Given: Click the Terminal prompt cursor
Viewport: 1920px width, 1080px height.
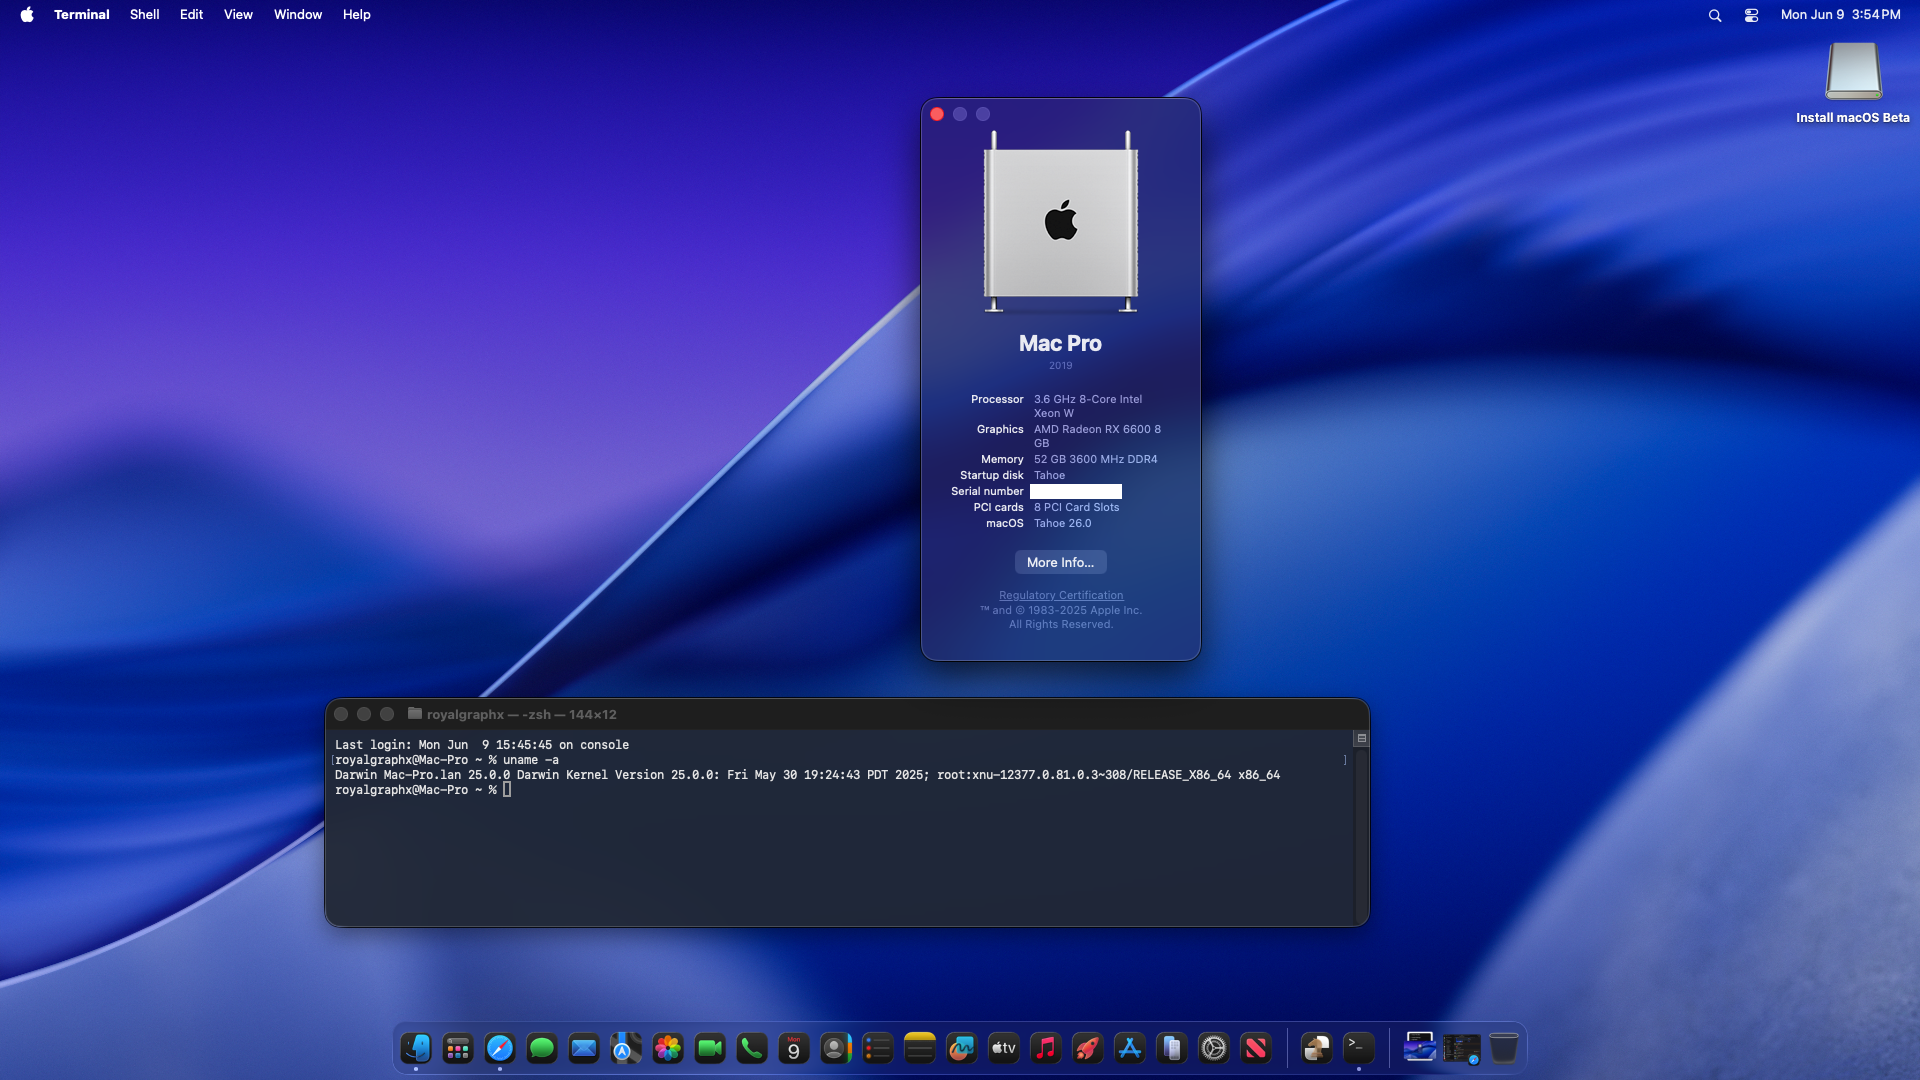Looking at the screenshot, I should coord(507,790).
